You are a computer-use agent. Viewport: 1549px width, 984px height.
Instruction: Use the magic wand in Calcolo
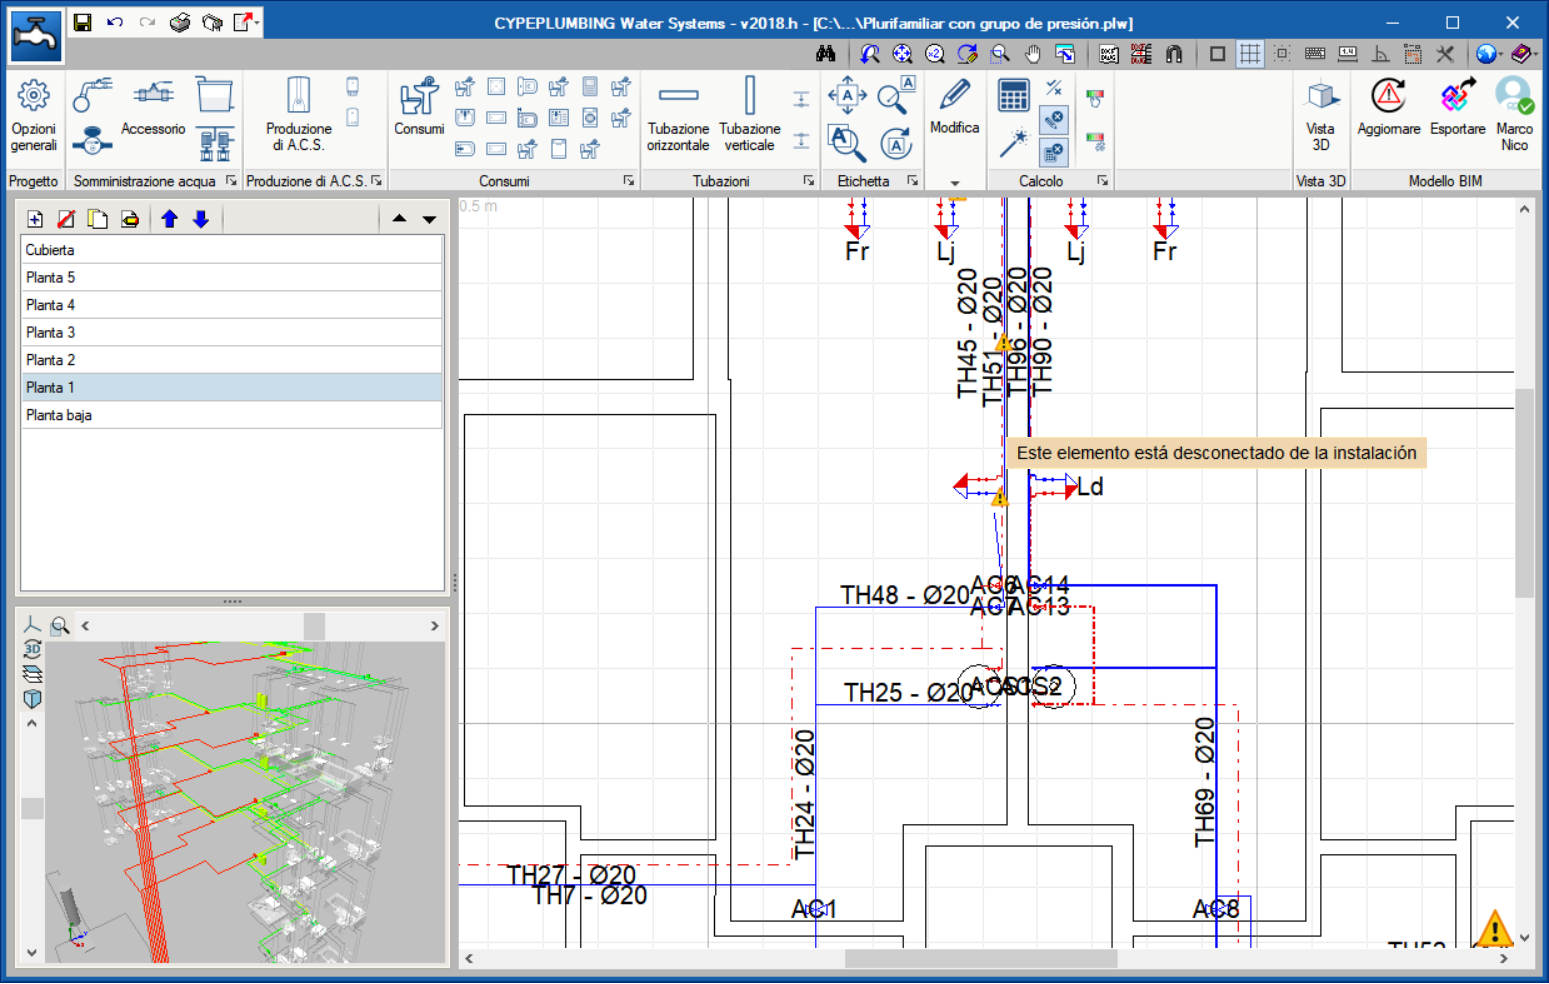tap(1013, 144)
